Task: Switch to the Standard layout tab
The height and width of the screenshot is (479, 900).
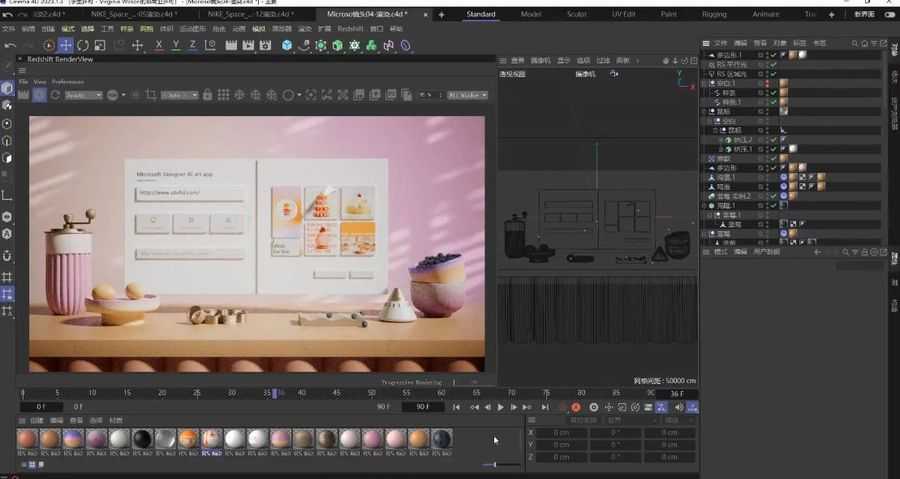Action: pyautogui.click(x=481, y=14)
